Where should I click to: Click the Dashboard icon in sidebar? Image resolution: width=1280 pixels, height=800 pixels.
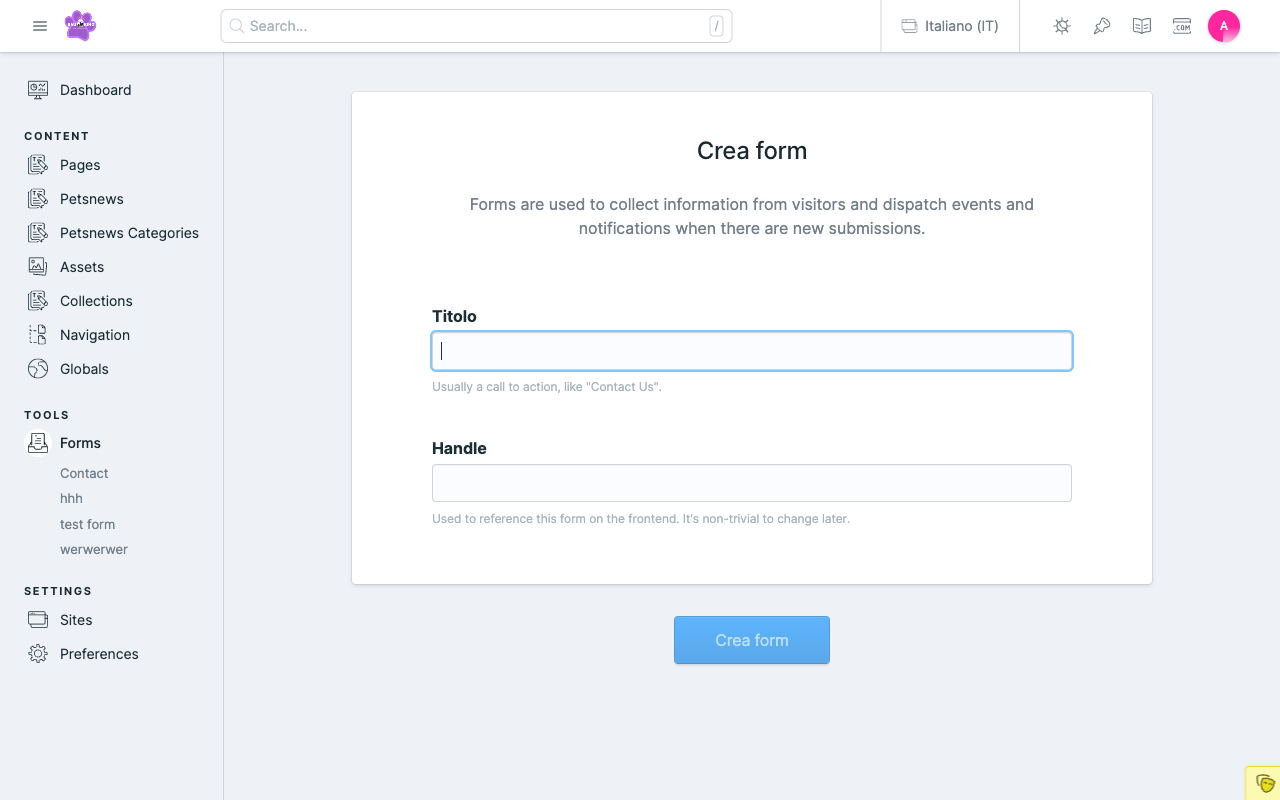[x=38, y=90]
